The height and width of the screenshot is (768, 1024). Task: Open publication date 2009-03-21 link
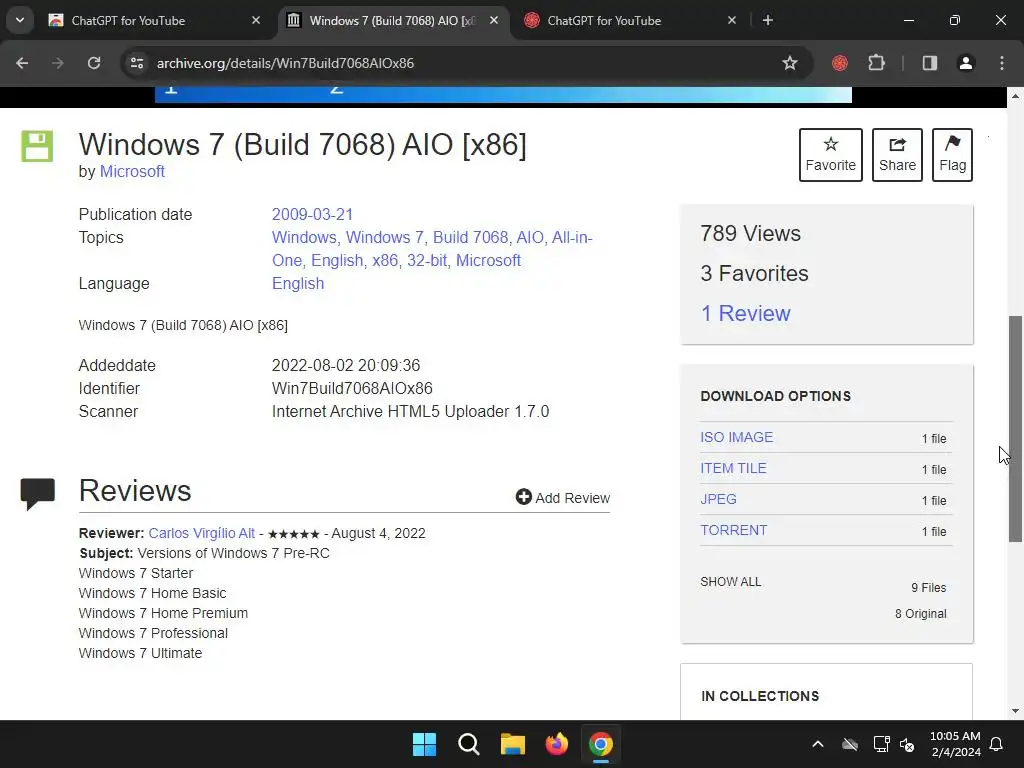pos(312,214)
